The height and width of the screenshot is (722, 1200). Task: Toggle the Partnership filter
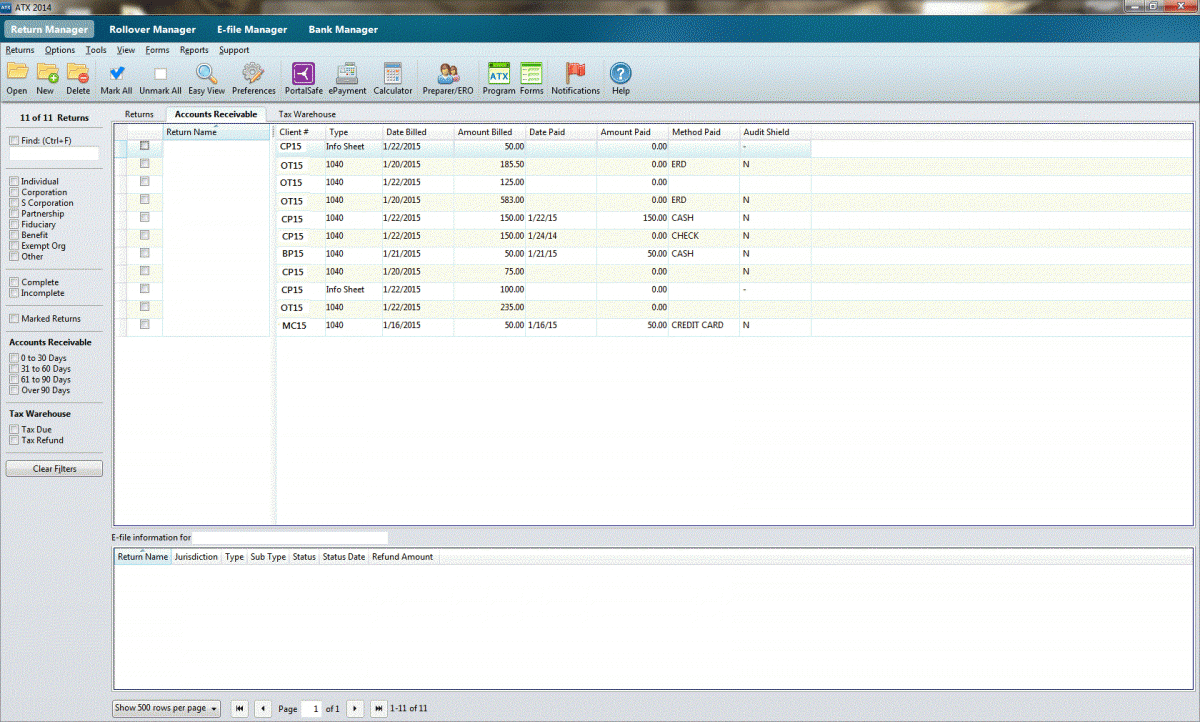point(13,214)
